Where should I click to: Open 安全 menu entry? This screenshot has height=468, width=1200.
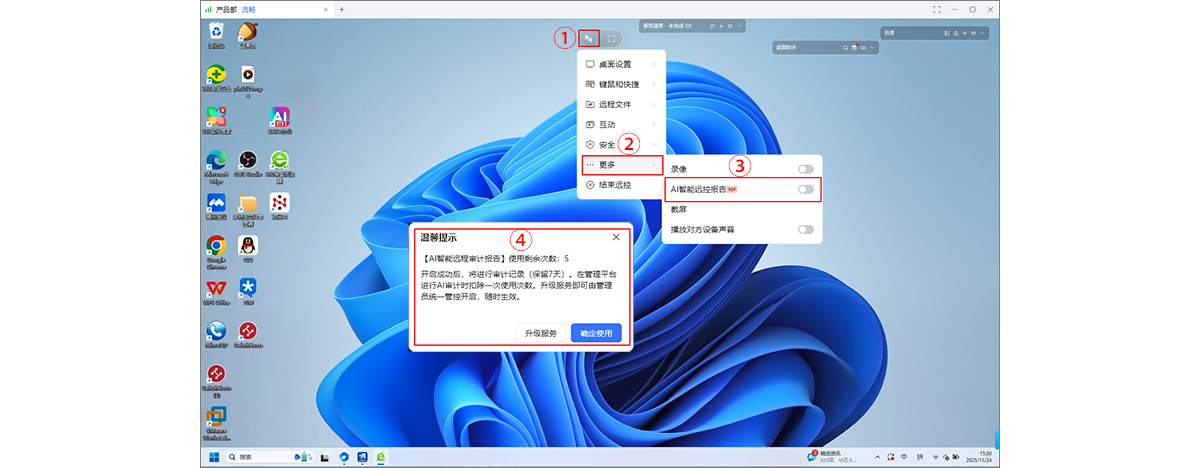[x=621, y=145]
